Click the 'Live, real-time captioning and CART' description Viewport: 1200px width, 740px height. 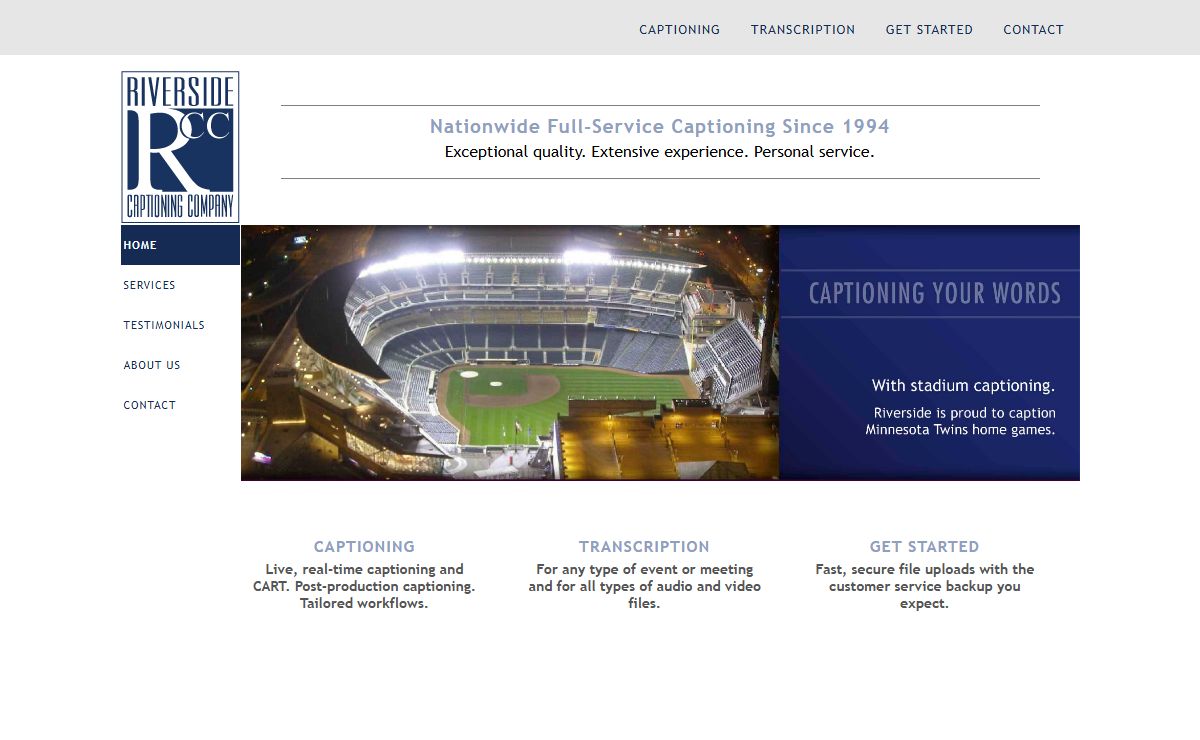(x=364, y=586)
